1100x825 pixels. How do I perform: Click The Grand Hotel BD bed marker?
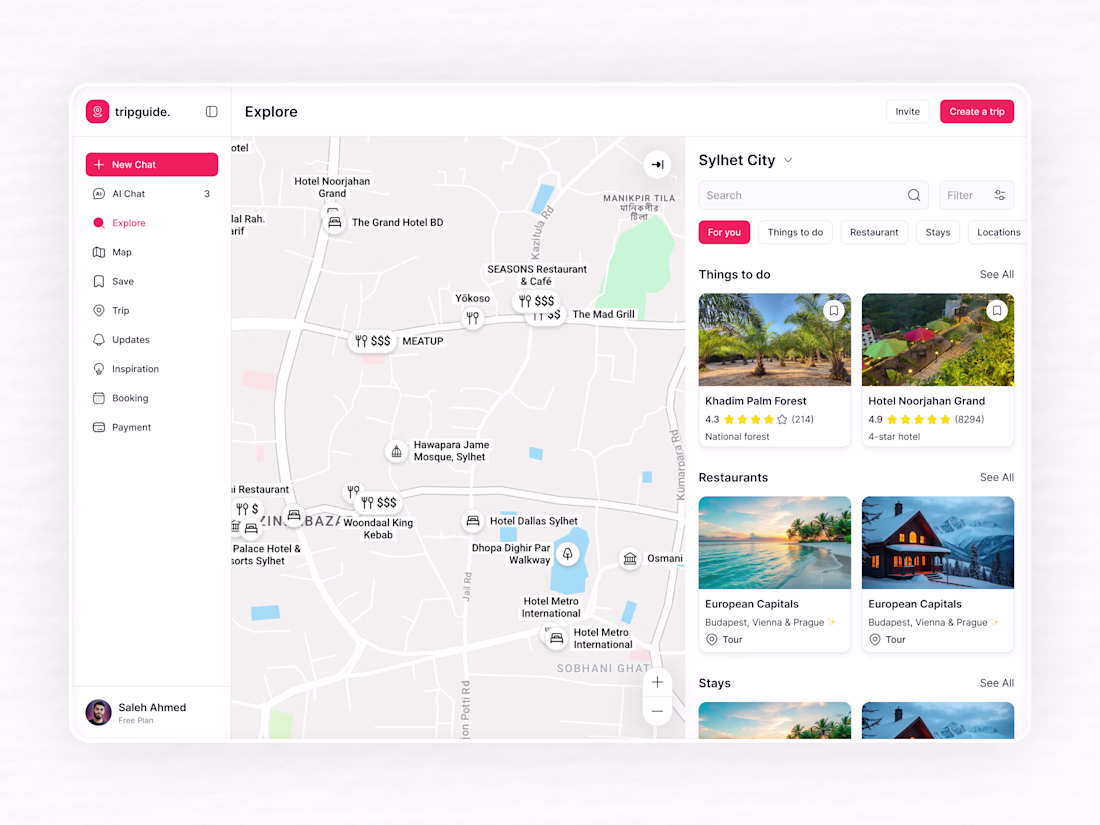335,222
